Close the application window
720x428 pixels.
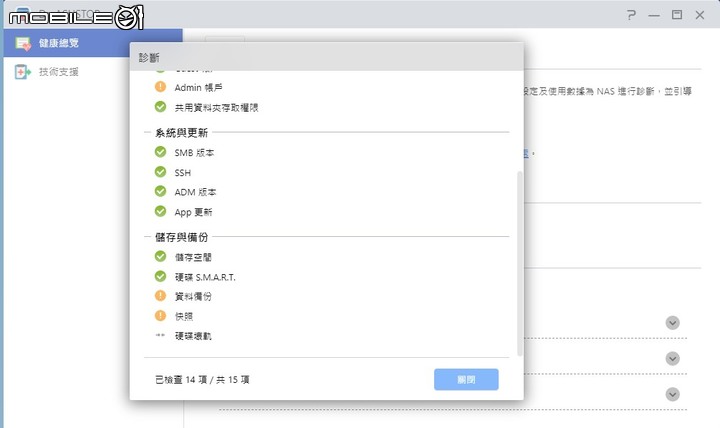click(700, 15)
